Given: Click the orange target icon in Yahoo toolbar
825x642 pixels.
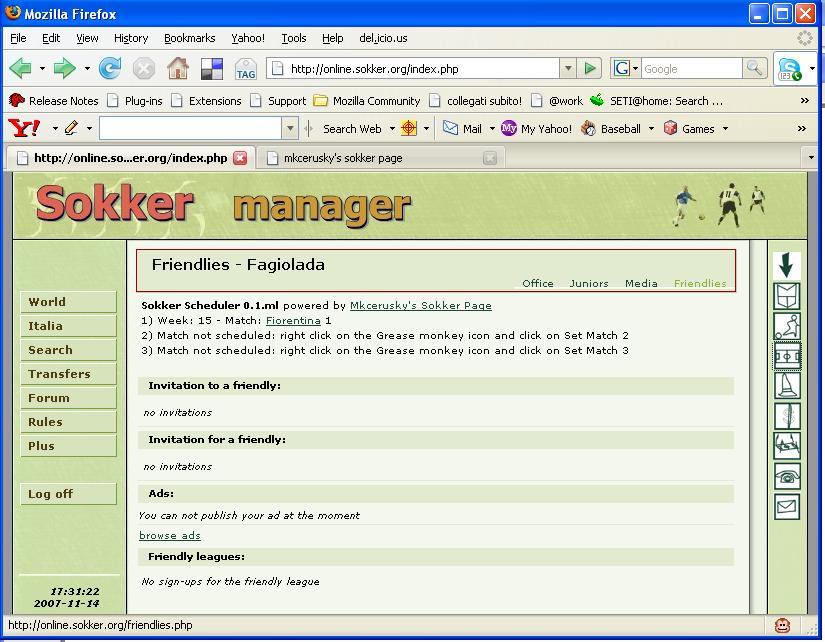Looking at the screenshot, I should tap(409, 128).
